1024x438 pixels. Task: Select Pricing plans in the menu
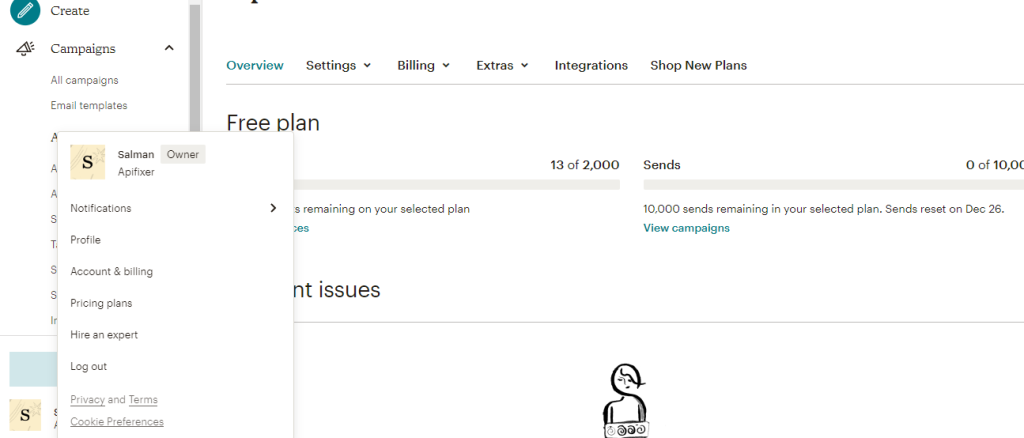pos(101,303)
